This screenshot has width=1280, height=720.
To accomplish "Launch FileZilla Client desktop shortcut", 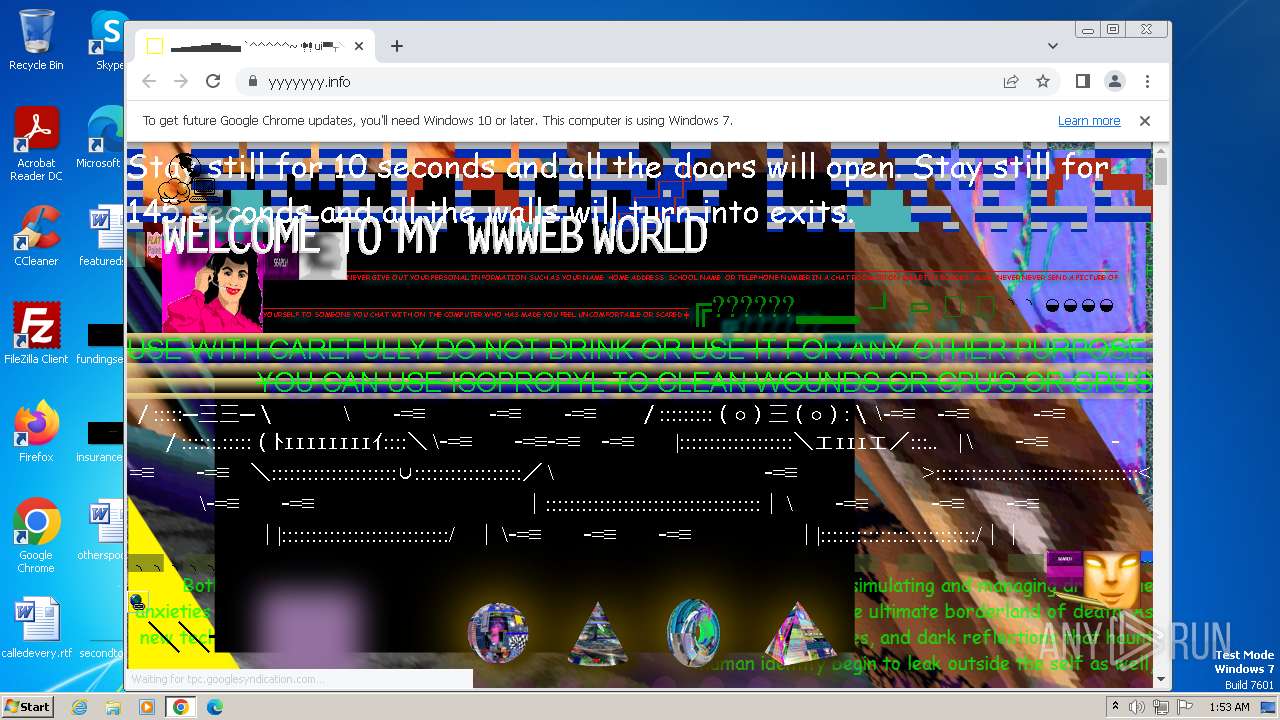I will pyautogui.click(x=36, y=335).
